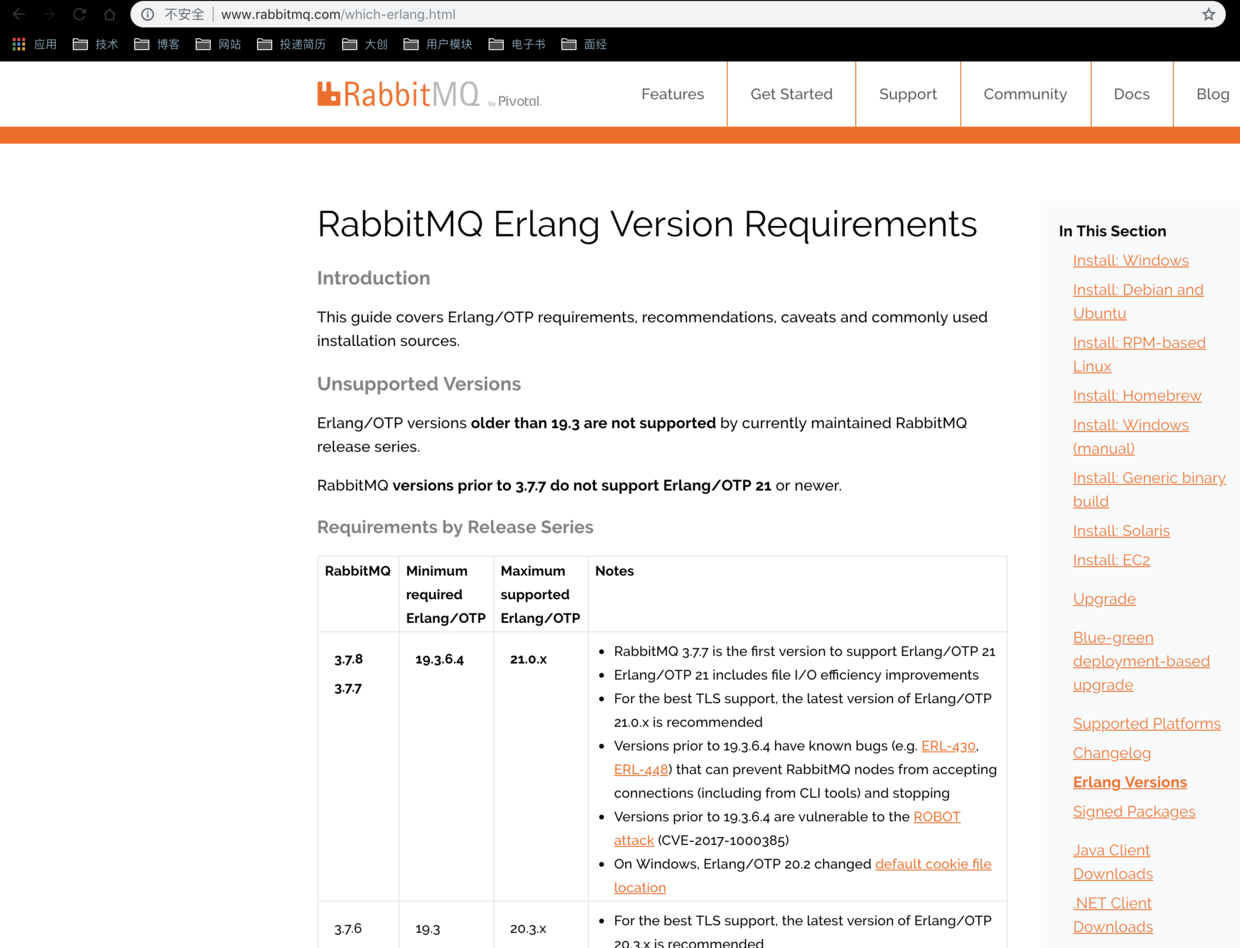Click the 'In This Section' sidebar title

1112,231
